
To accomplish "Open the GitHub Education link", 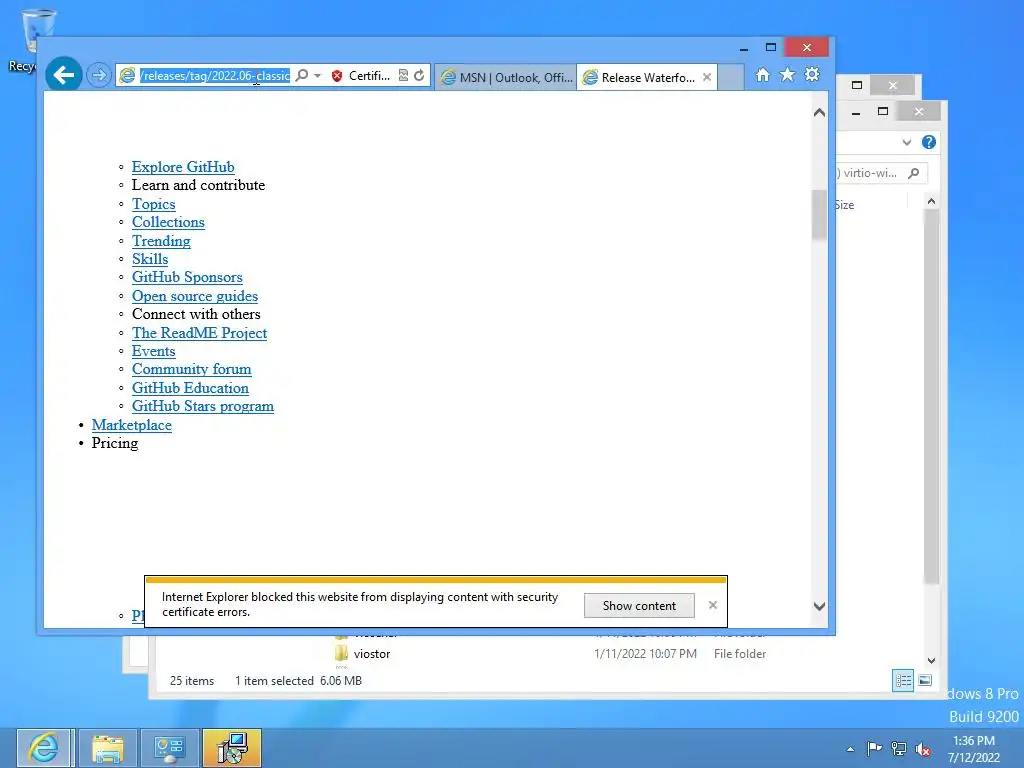I will click(190, 389).
